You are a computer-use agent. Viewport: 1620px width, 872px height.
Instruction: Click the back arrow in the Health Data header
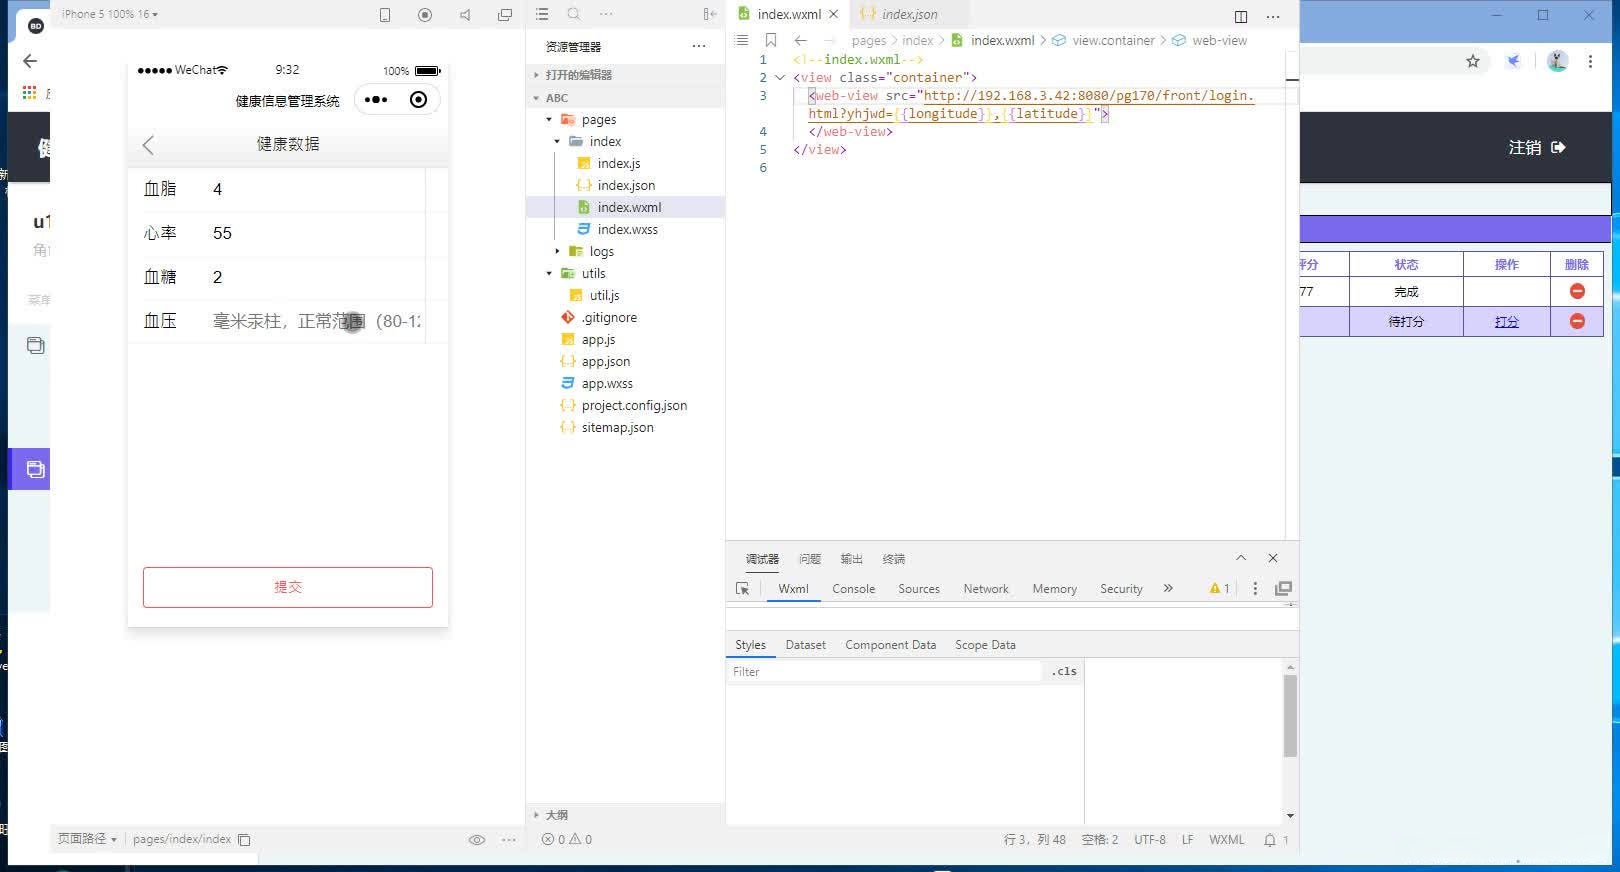[x=148, y=145]
